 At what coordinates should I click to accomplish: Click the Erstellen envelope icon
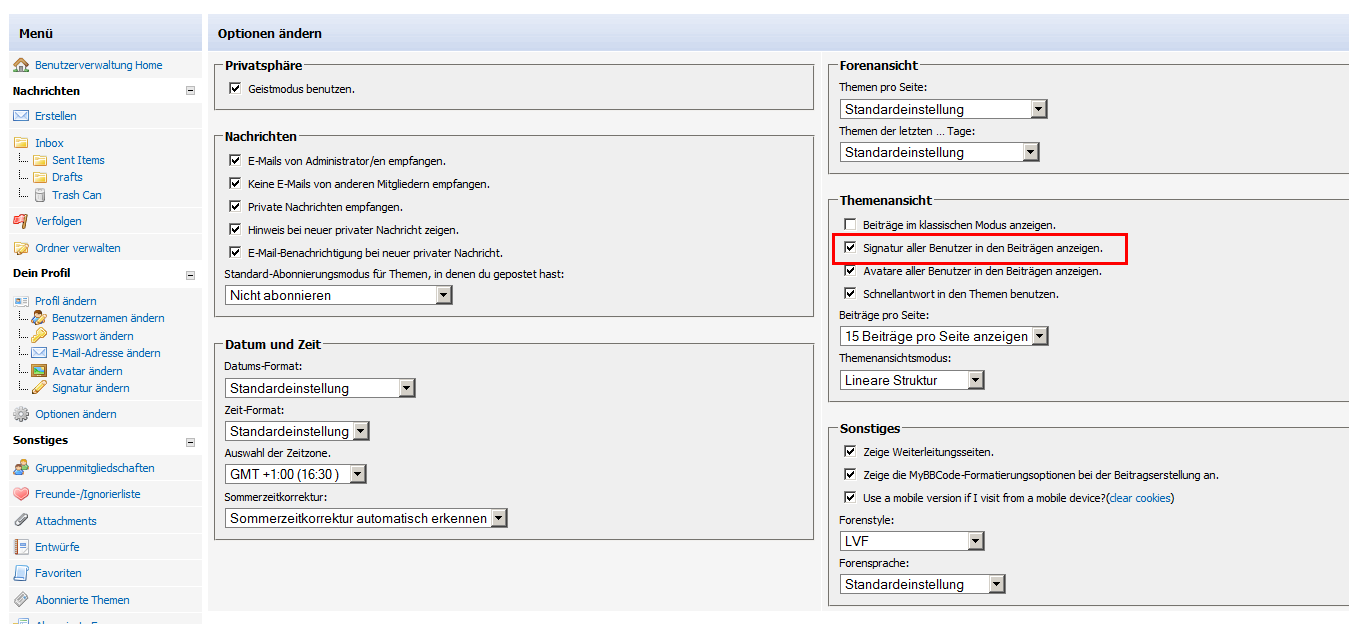click(x=21, y=116)
